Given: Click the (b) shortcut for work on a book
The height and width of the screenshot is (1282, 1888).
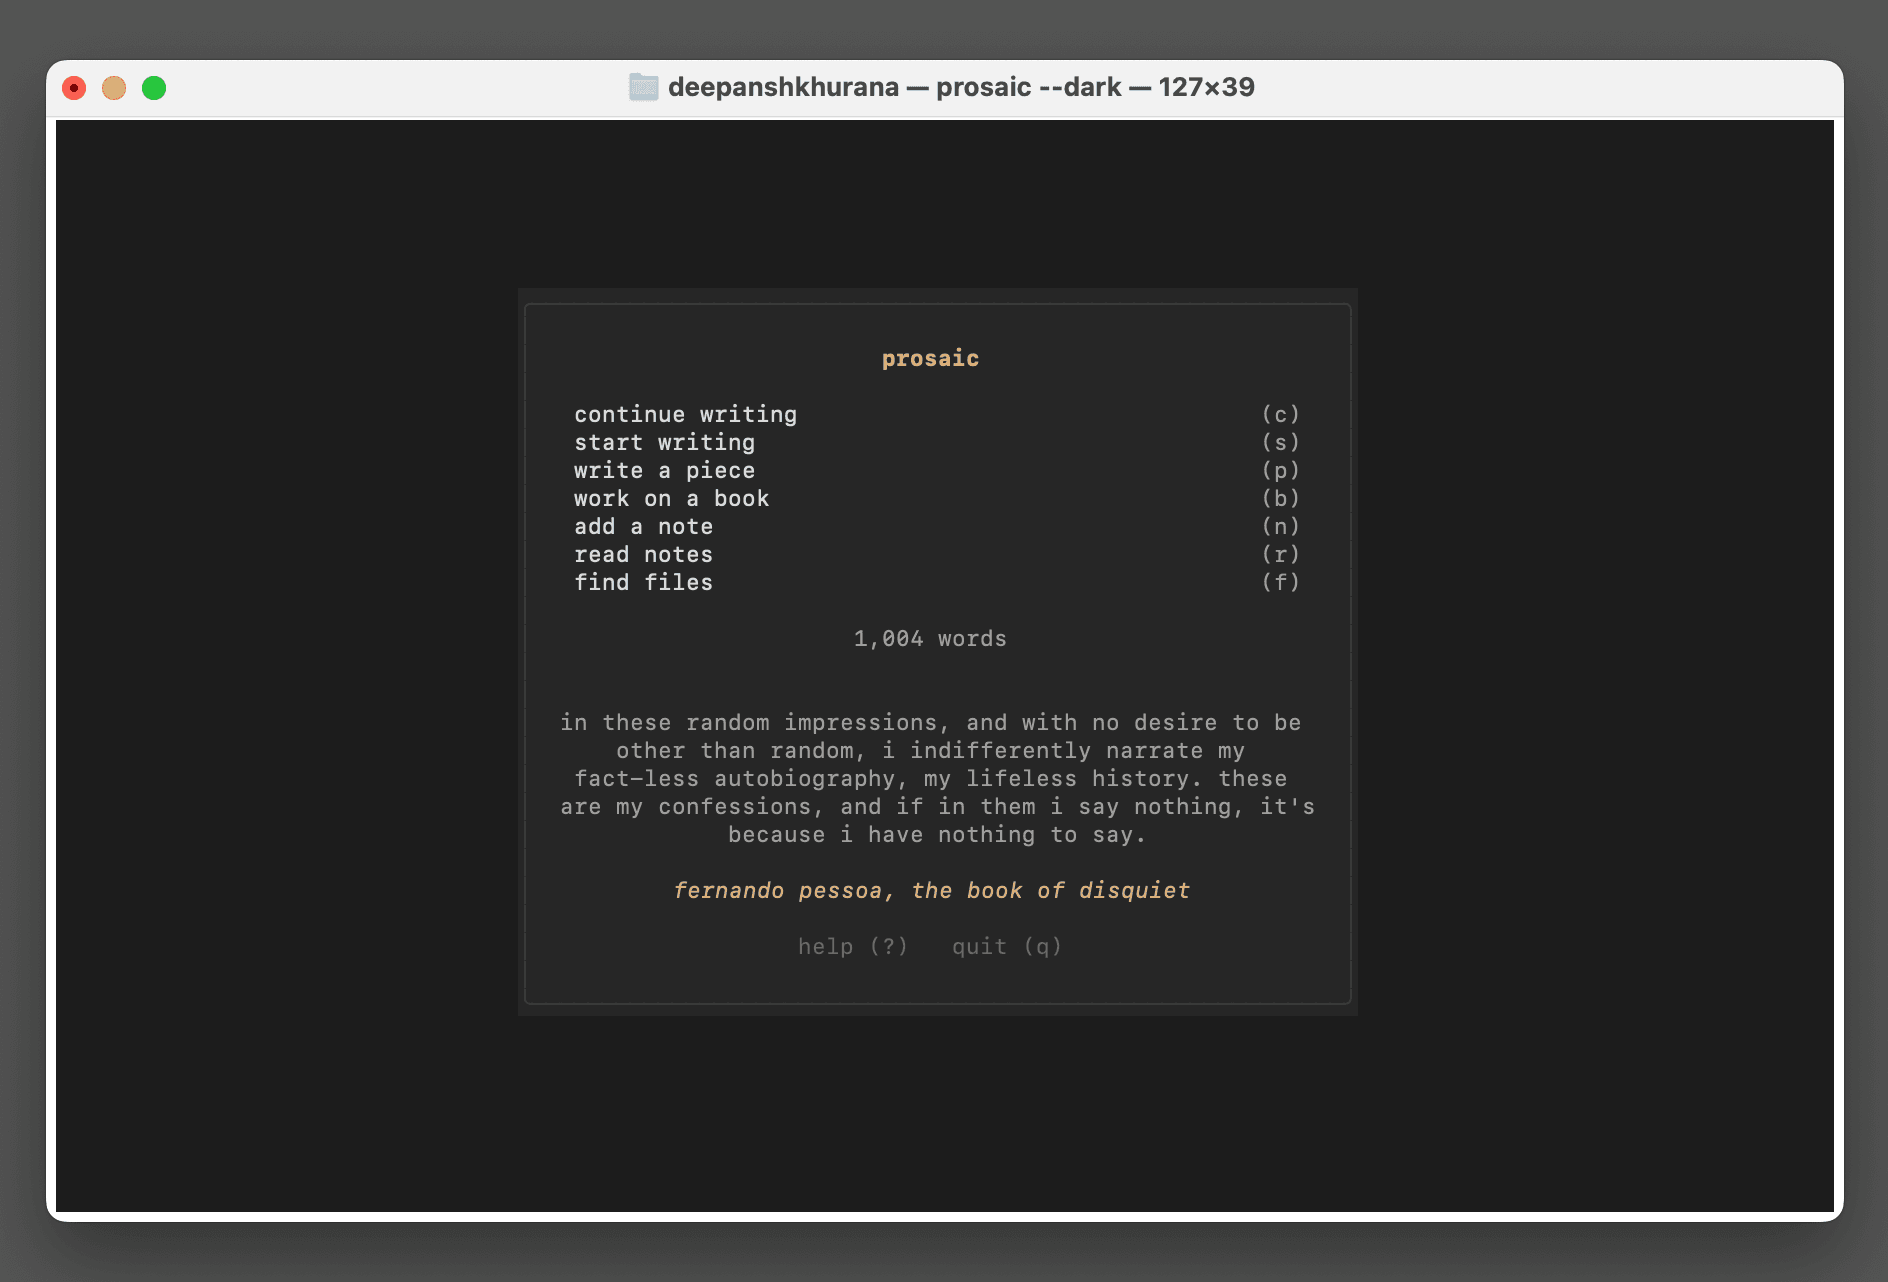Looking at the screenshot, I should pyautogui.click(x=1281, y=498).
